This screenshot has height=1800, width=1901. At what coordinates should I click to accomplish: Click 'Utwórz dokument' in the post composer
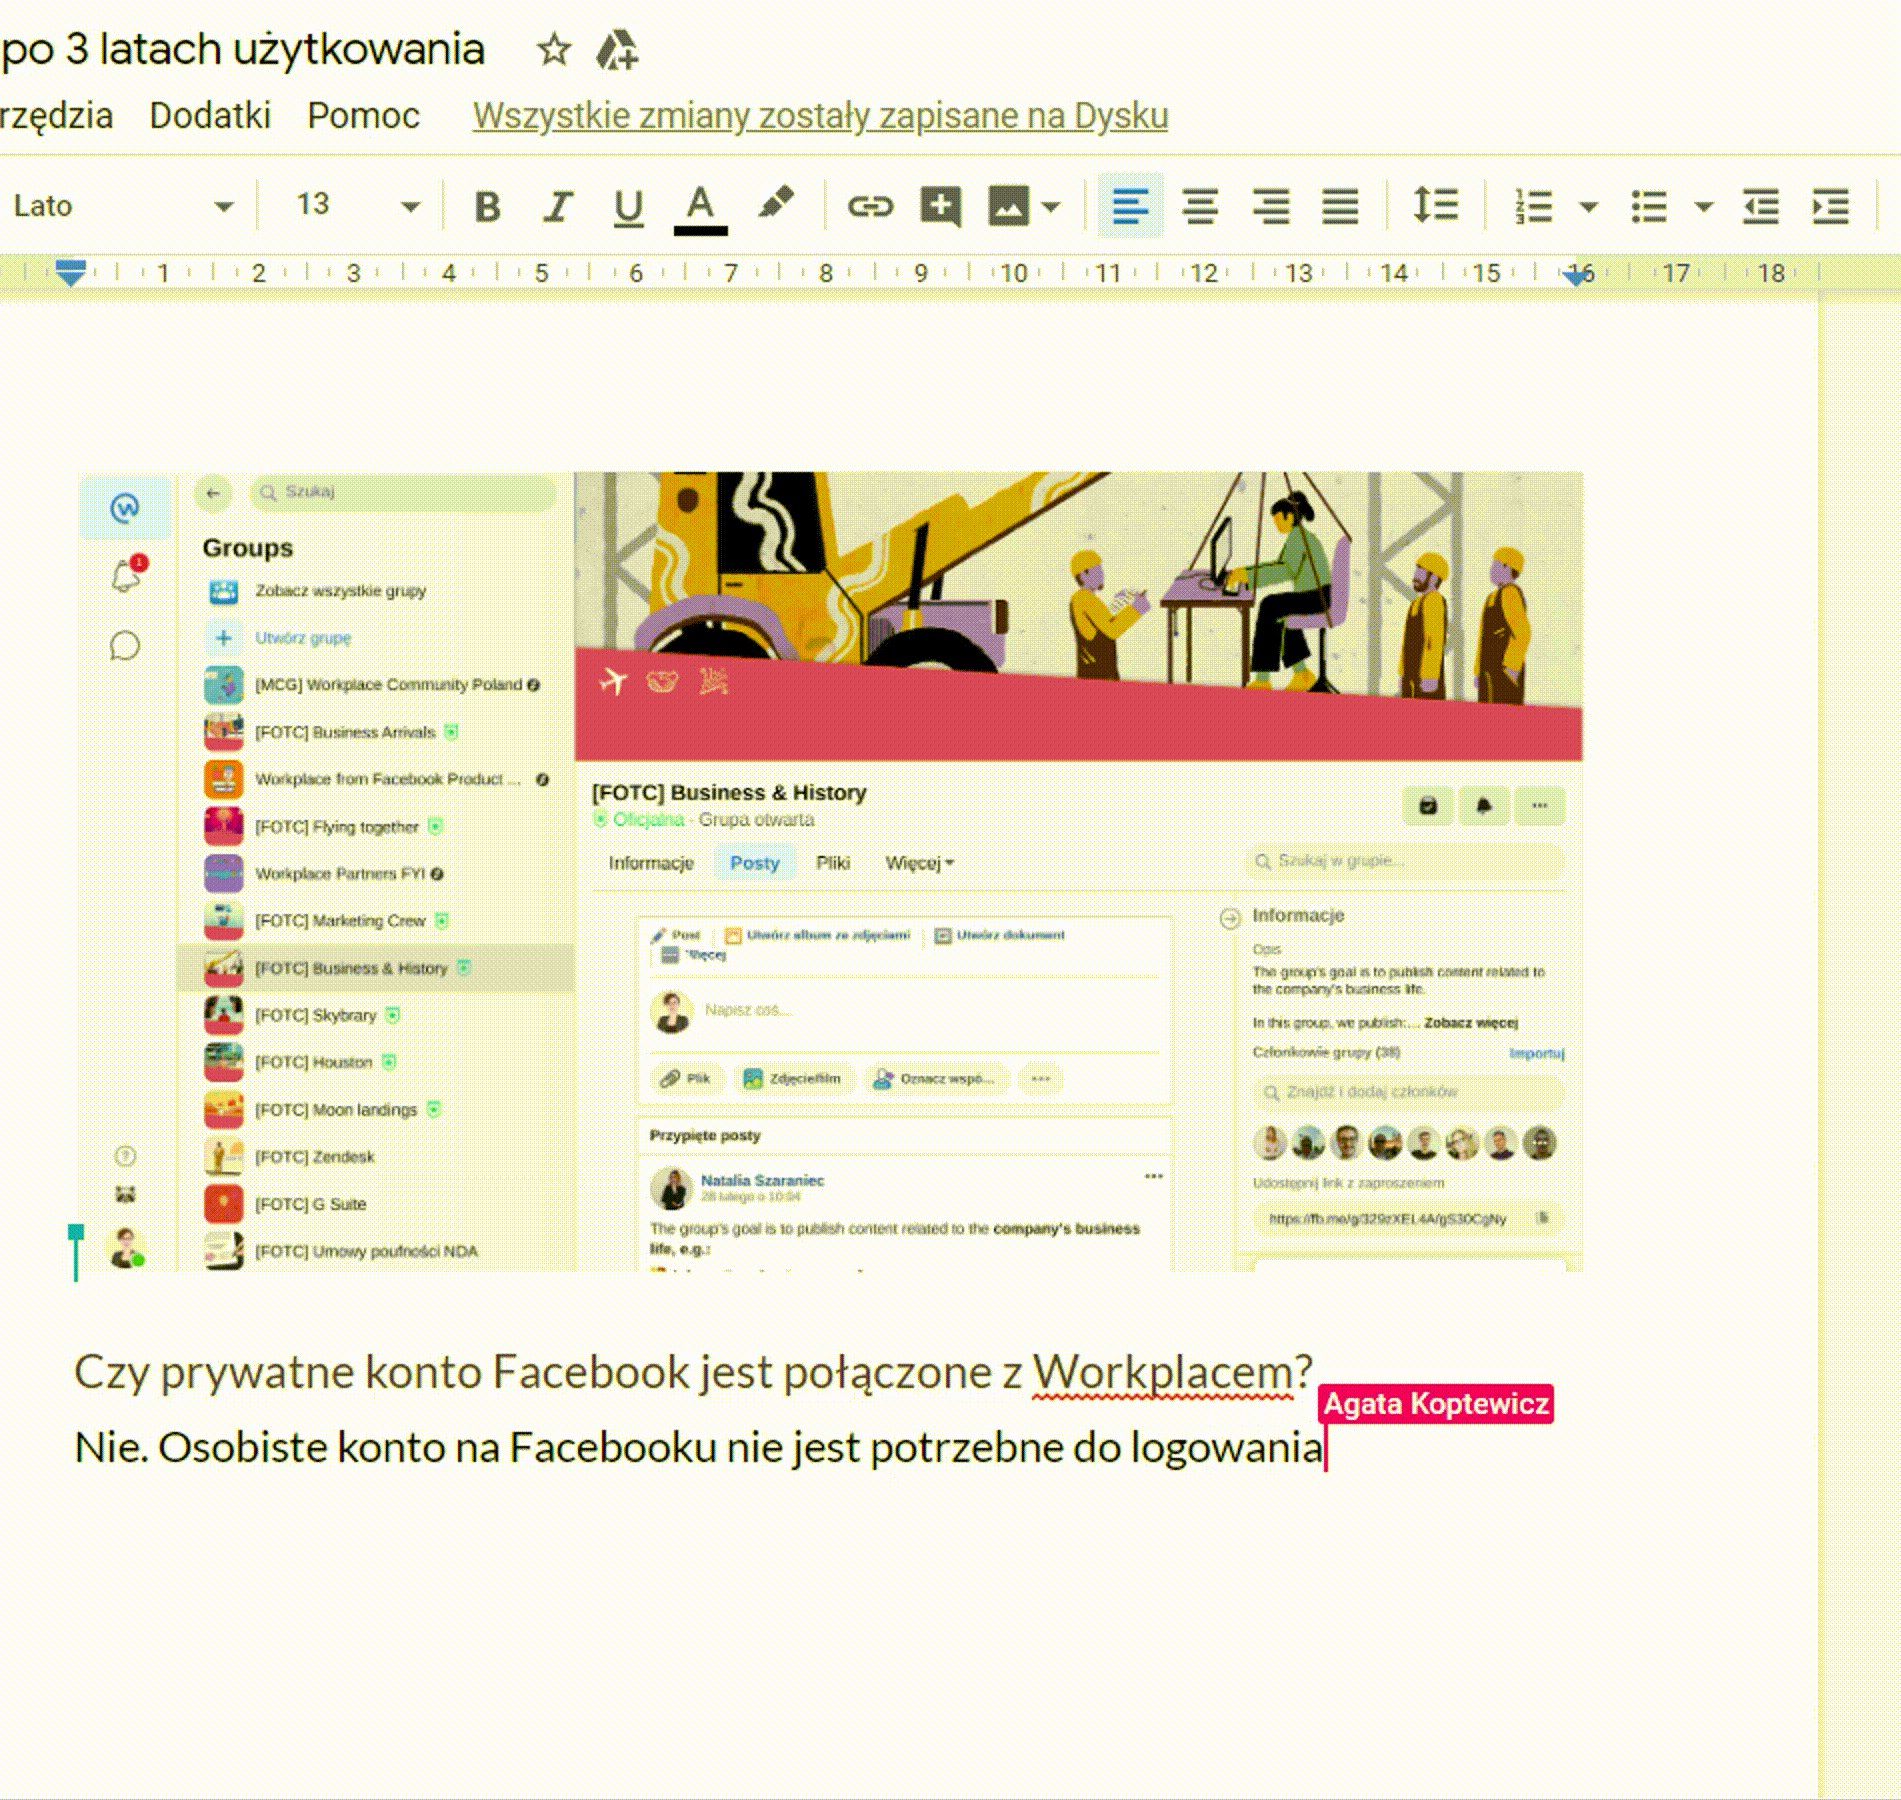pyautogui.click(x=1000, y=936)
